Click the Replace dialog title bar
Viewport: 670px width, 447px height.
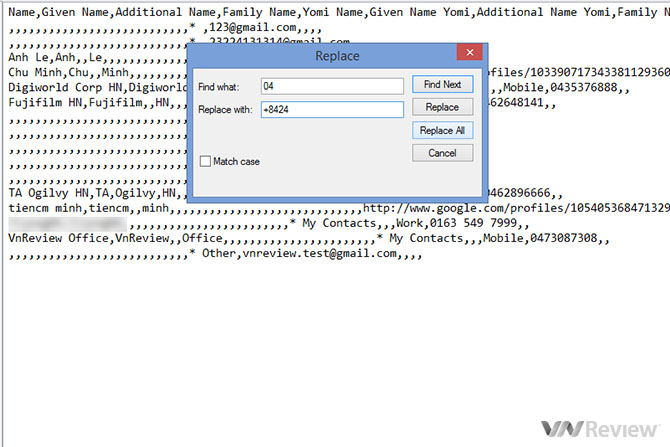click(x=330, y=56)
